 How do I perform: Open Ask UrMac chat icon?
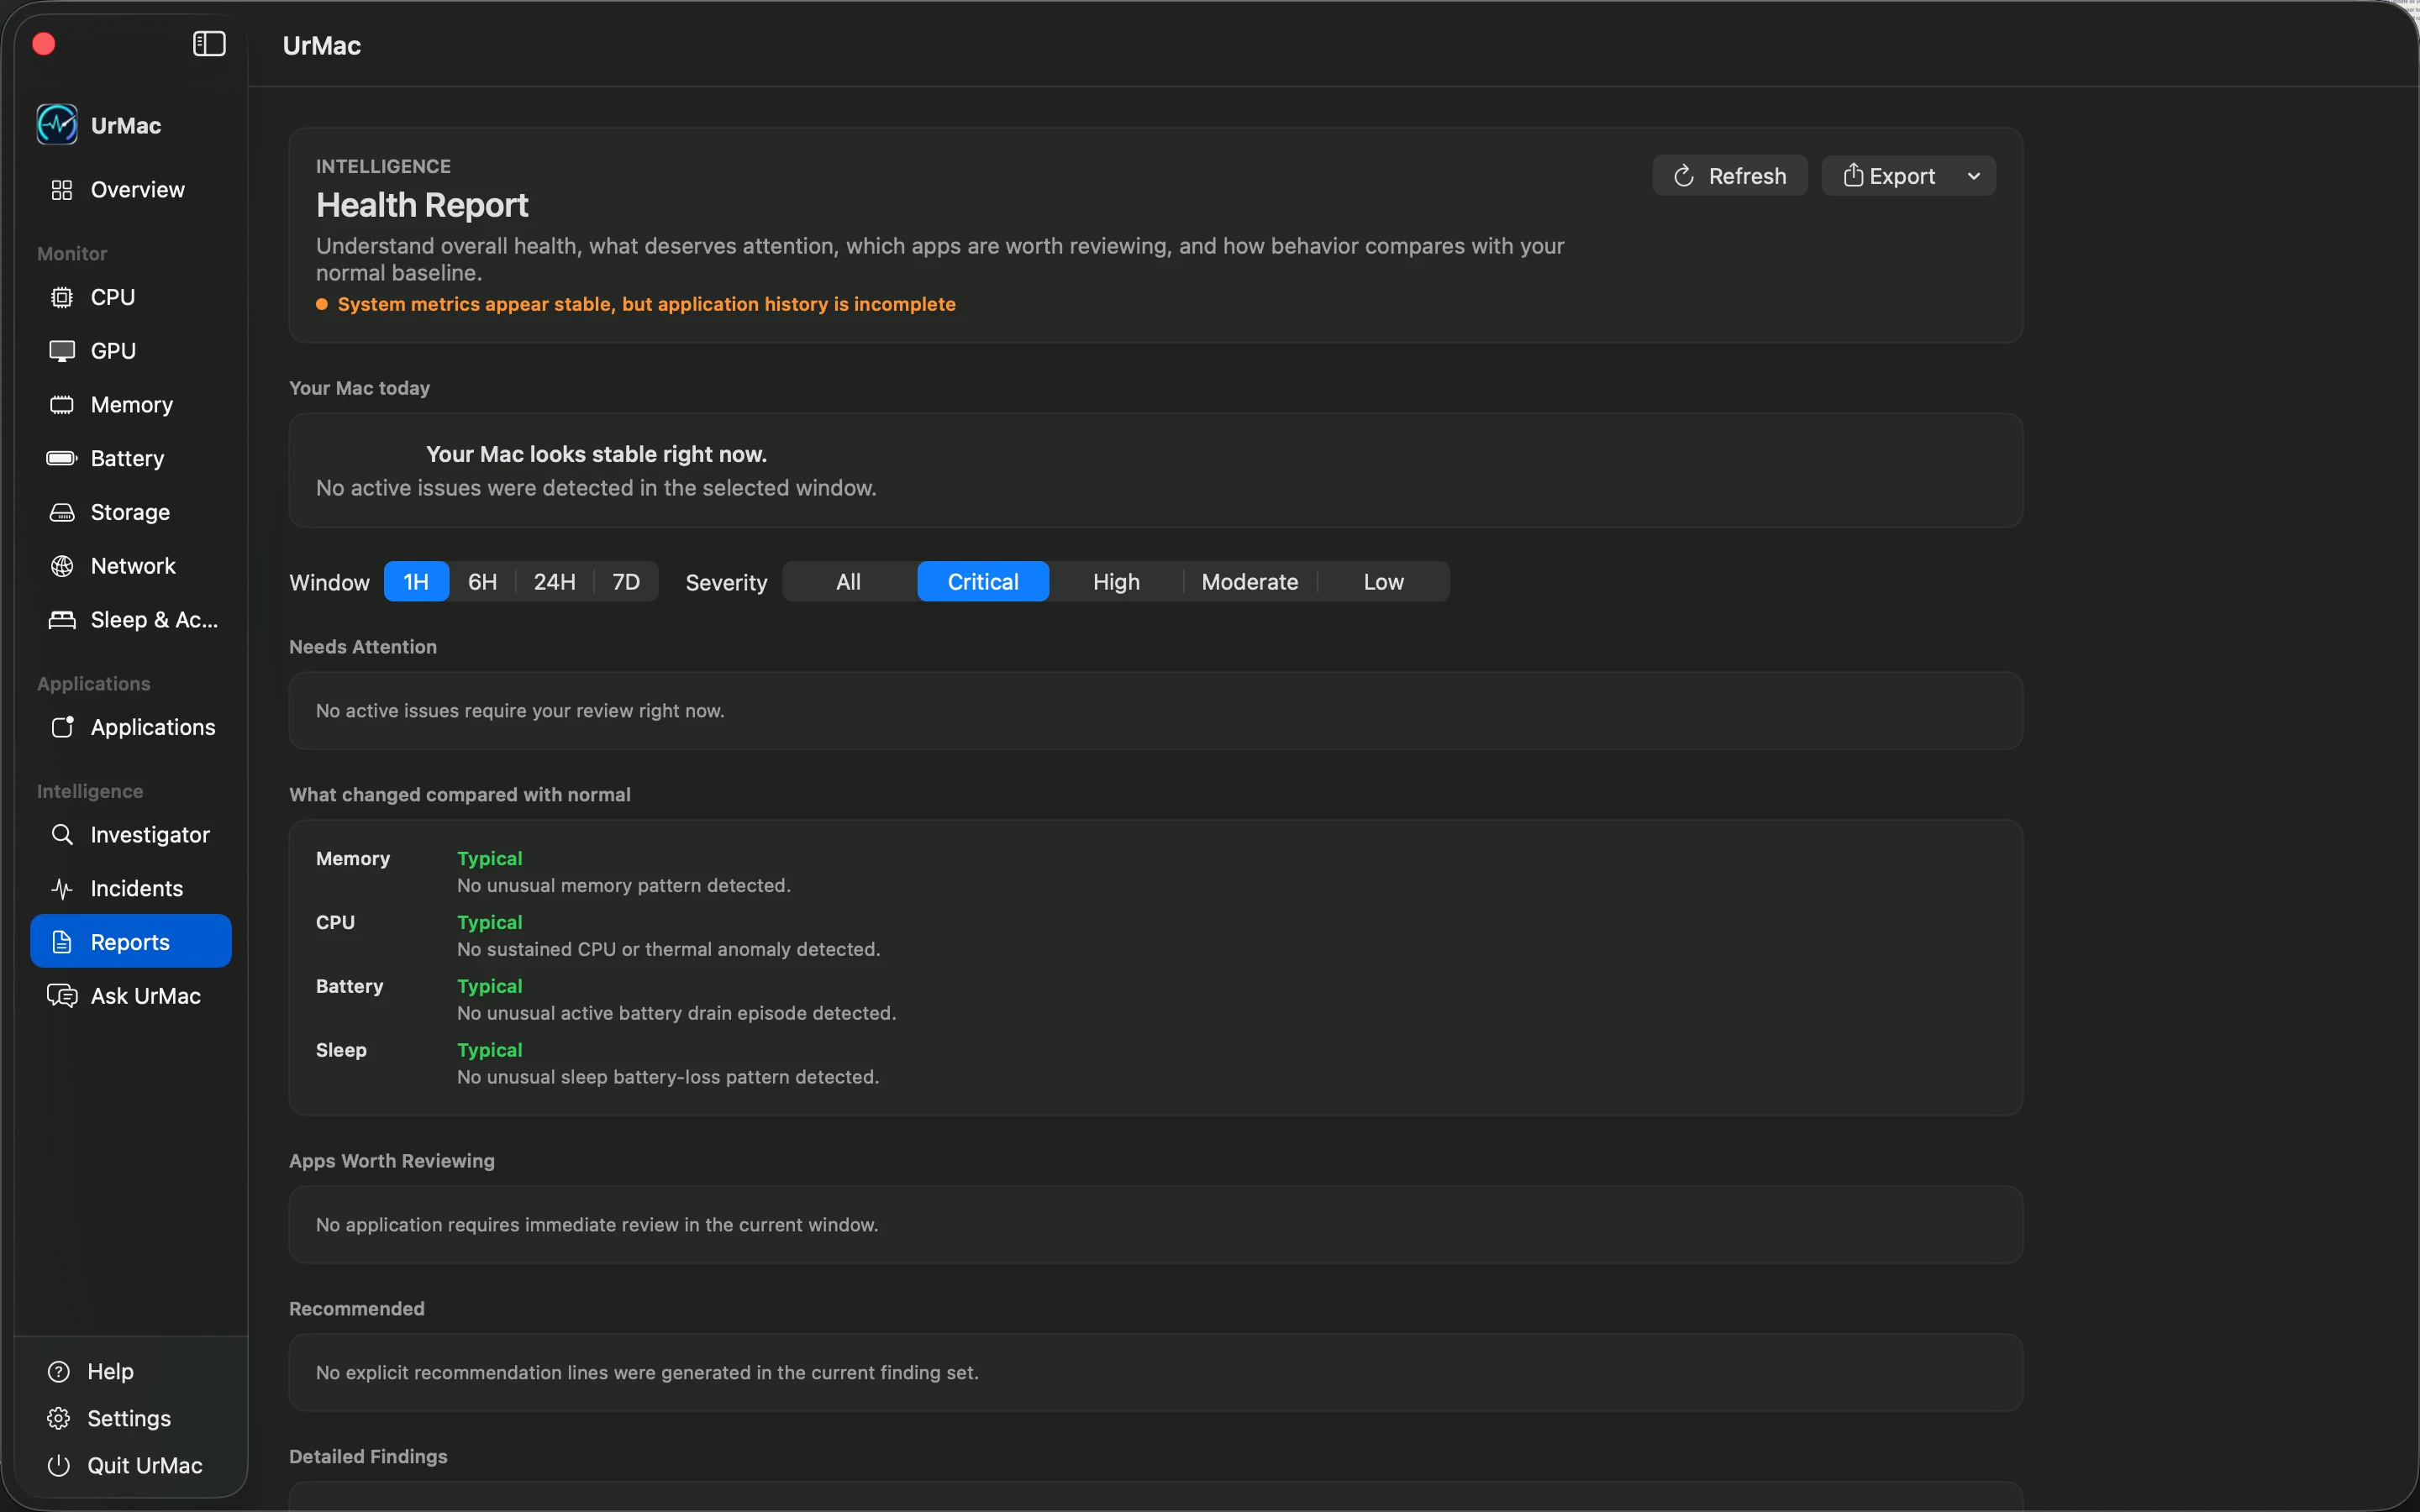(x=62, y=996)
